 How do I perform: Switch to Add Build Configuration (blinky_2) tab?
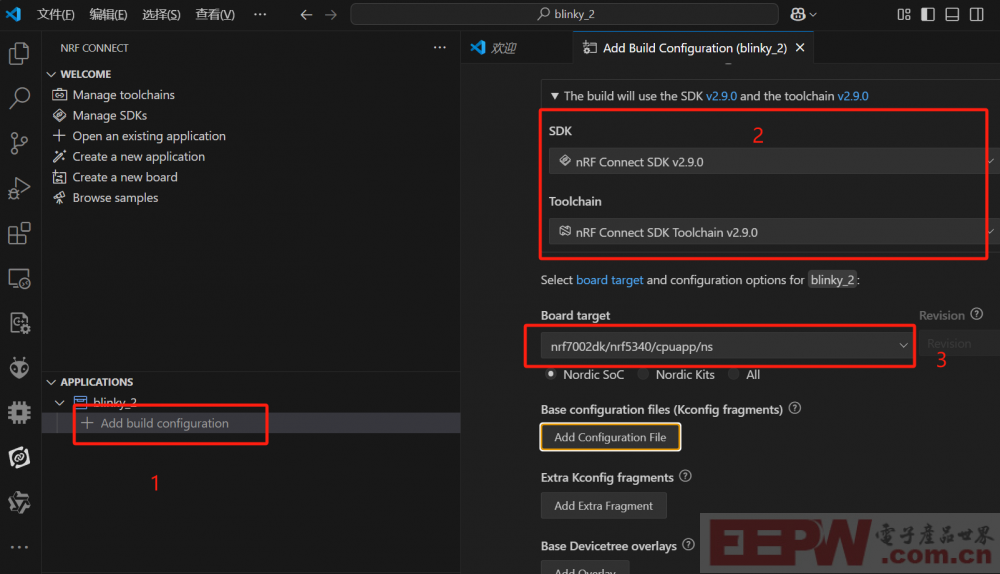[693, 48]
